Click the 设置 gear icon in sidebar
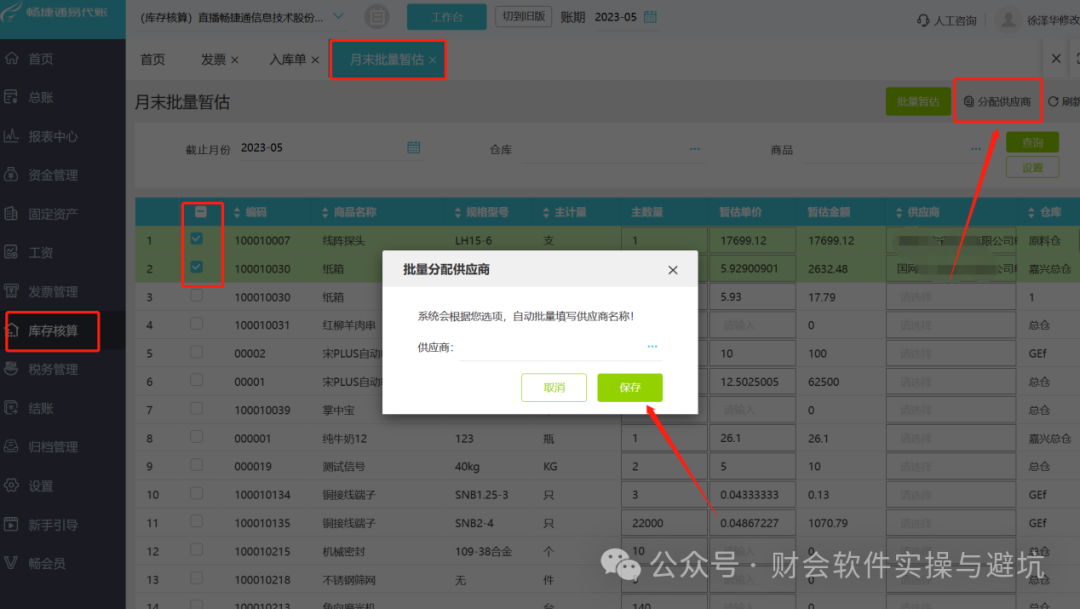 click(x=12, y=486)
